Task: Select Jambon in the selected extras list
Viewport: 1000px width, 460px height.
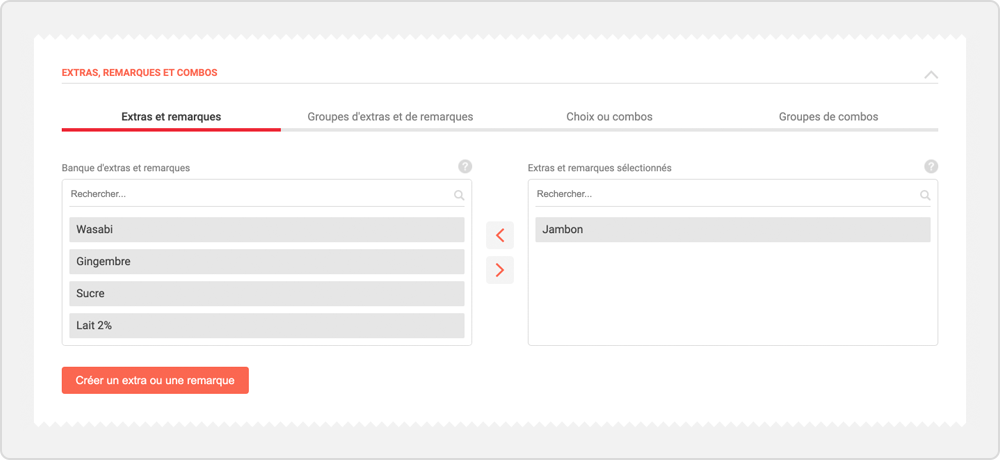Action: pyautogui.click(x=733, y=230)
